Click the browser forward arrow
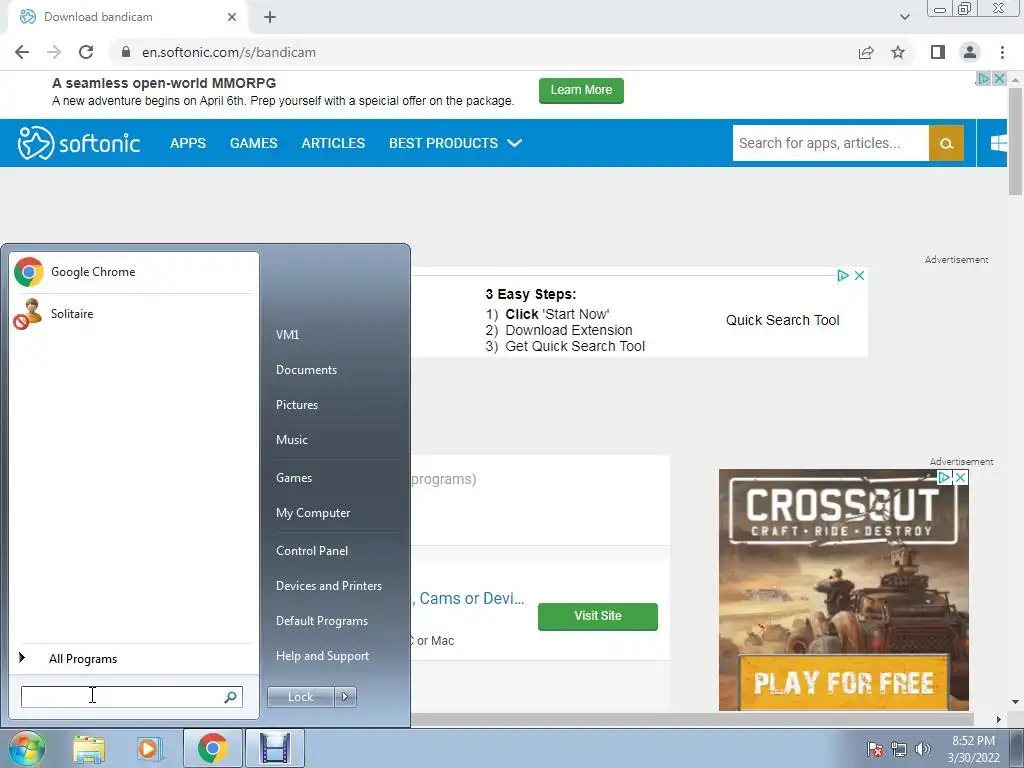Screen dimensions: 1024x768 tap(54, 52)
